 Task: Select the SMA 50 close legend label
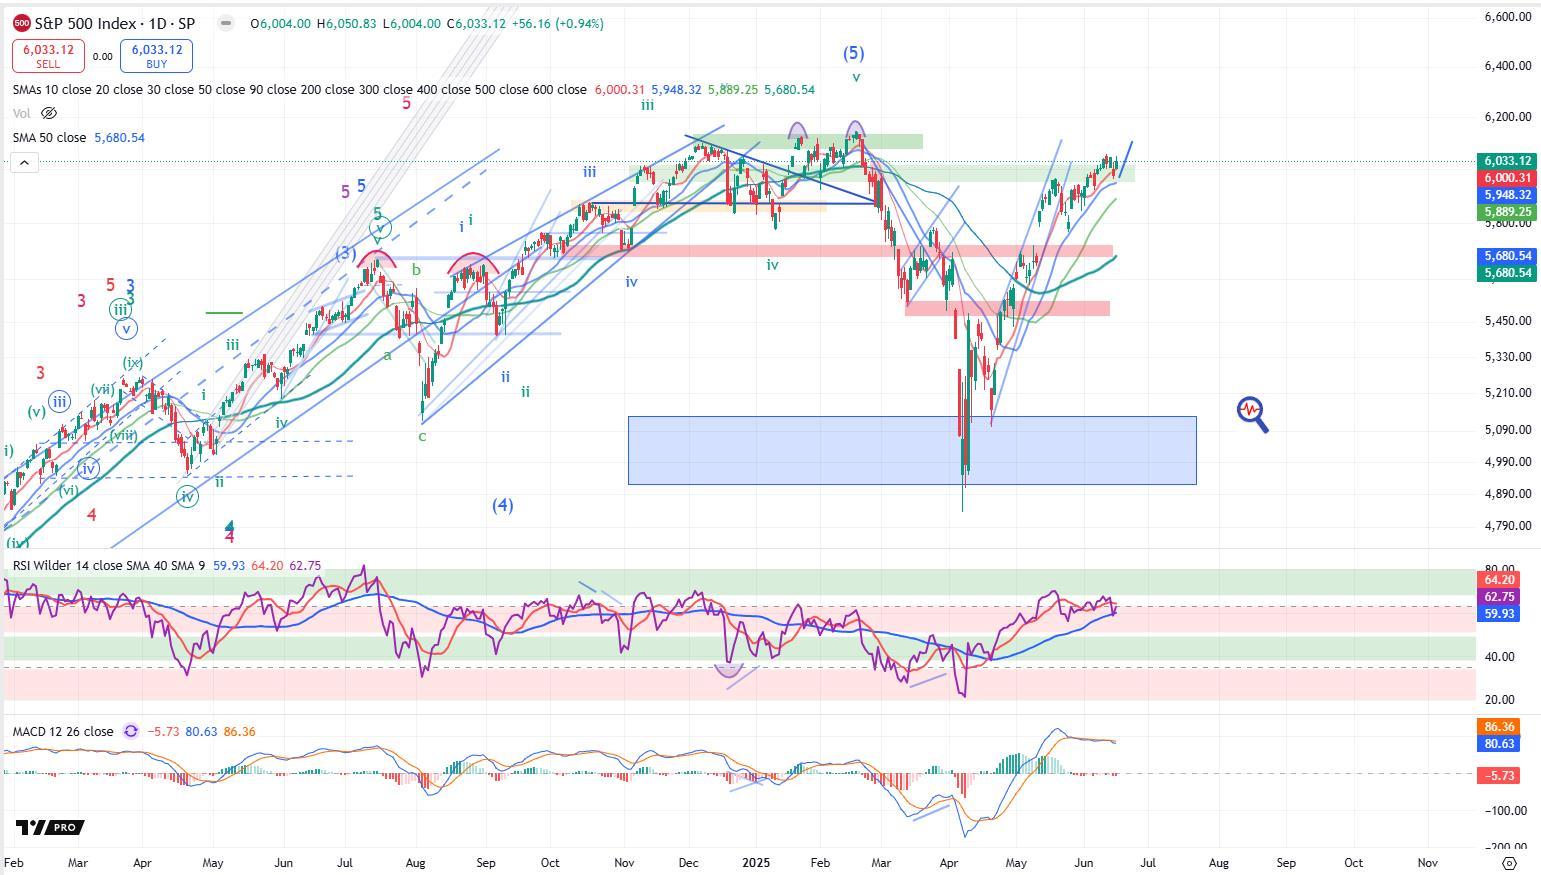pyautogui.click(x=49, y=137)
